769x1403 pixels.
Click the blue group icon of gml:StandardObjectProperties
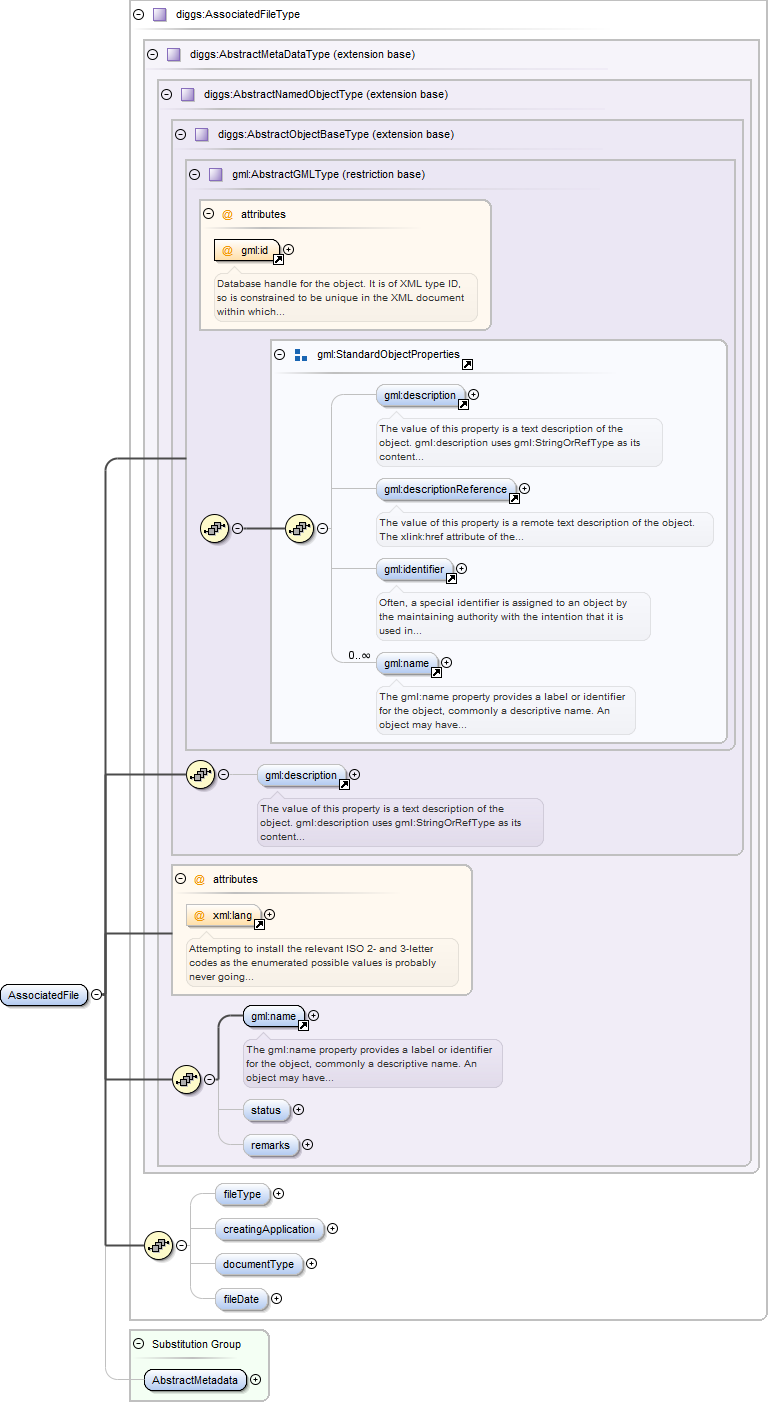coord(301,355)
